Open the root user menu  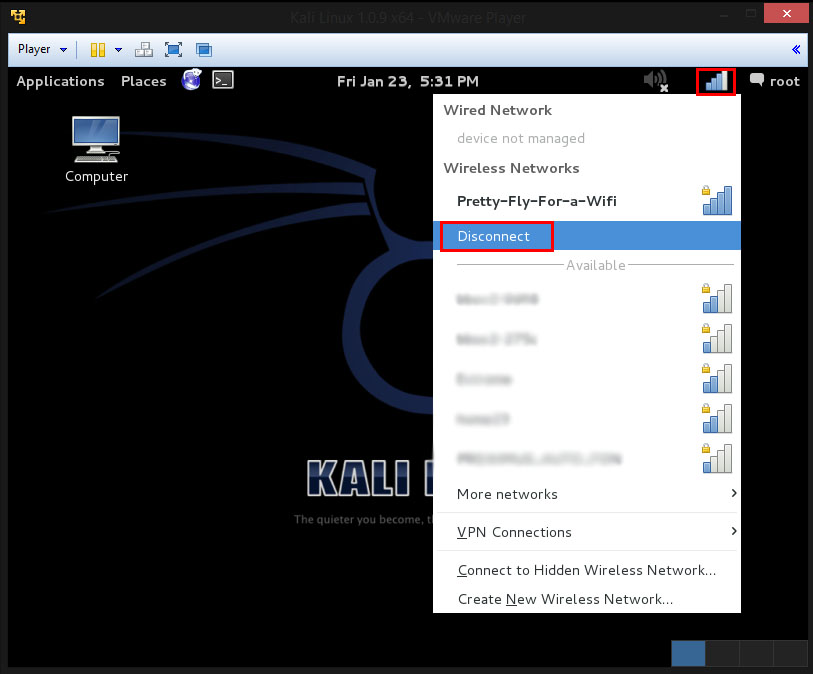(784, 81)
